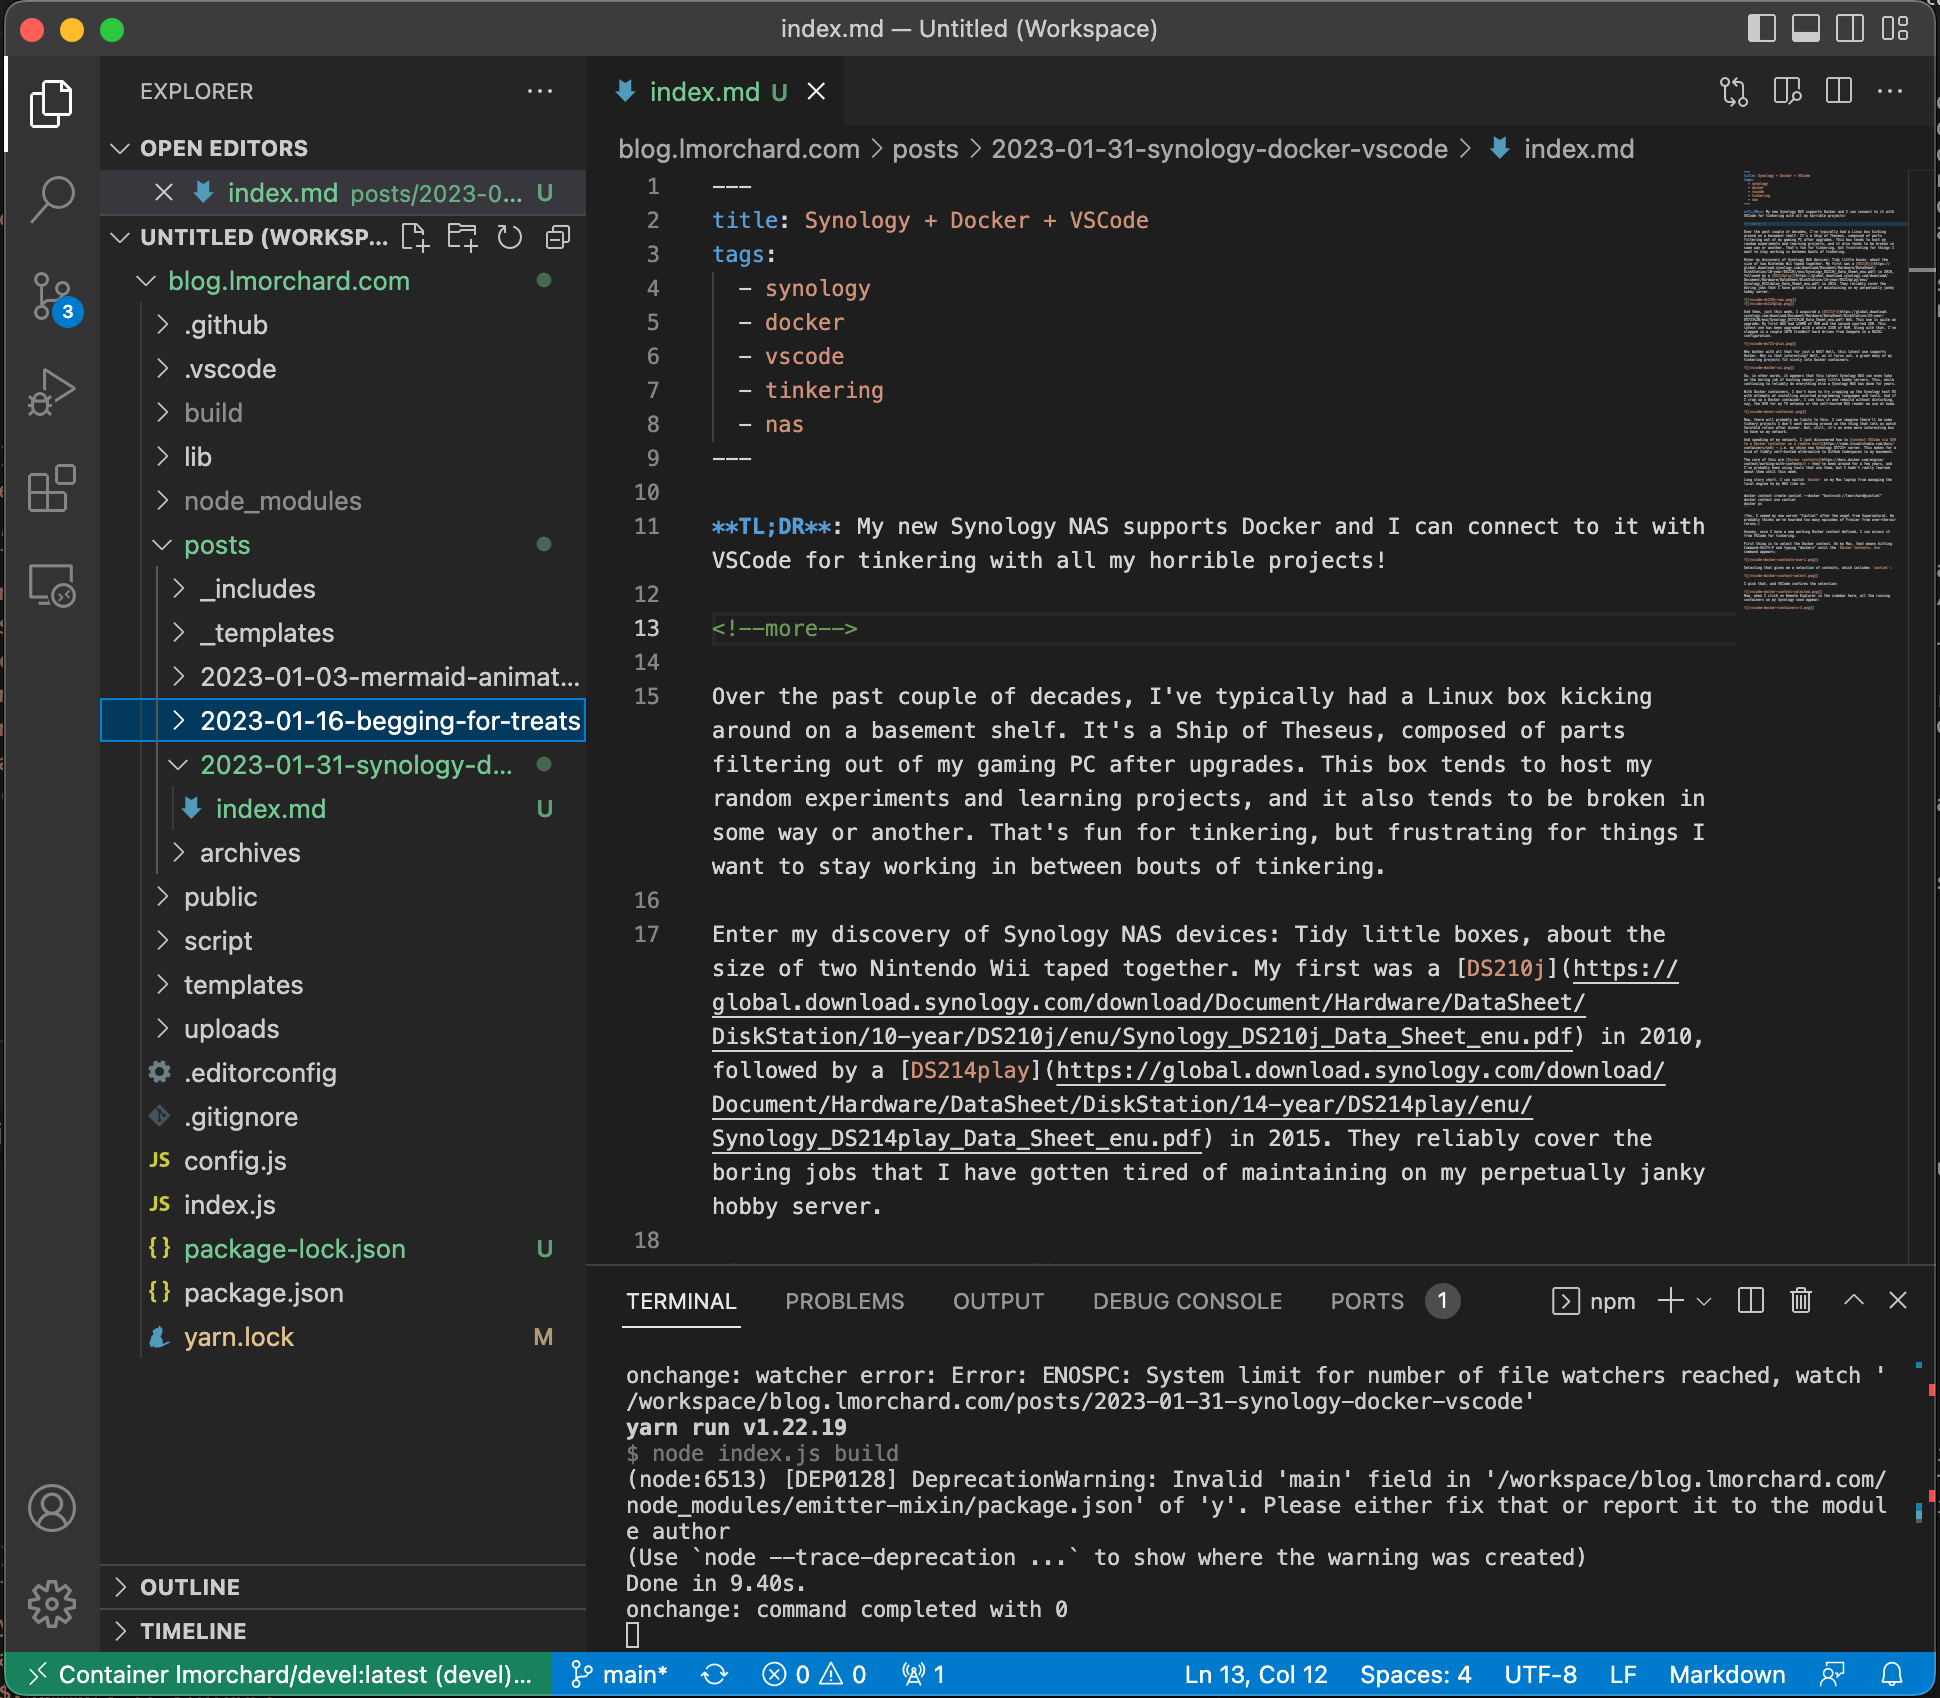Open package-lock.json in explorer
Screen dimensions: 1940x1698
point(343,1249)
